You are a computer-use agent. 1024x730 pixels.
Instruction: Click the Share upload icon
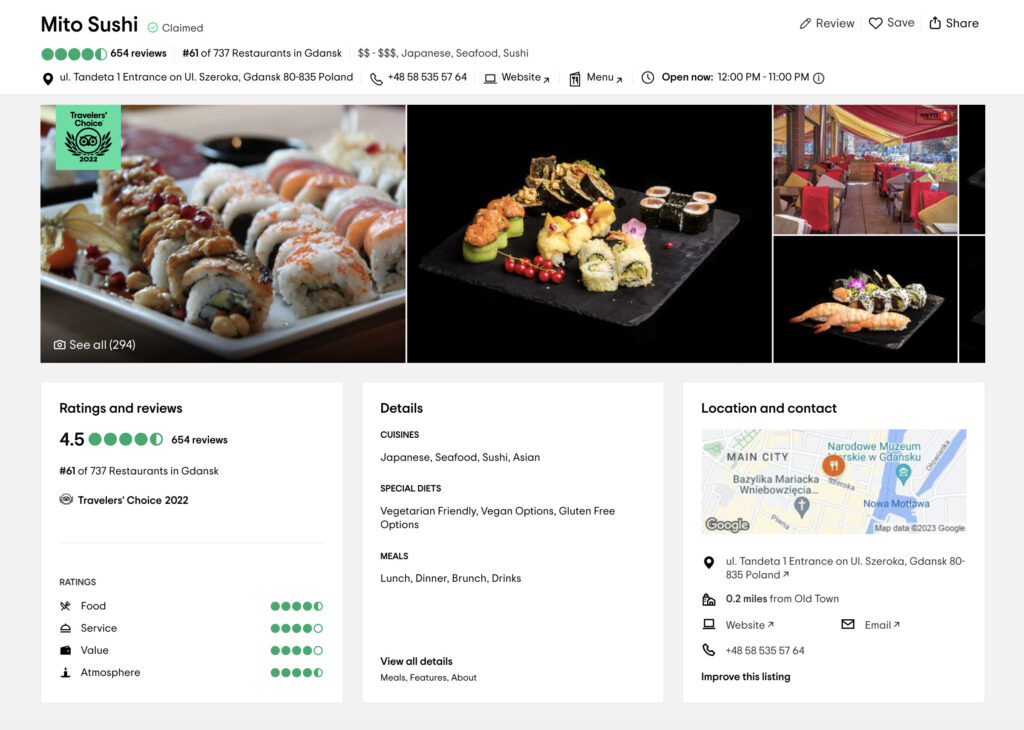click(x=935, y=23)
